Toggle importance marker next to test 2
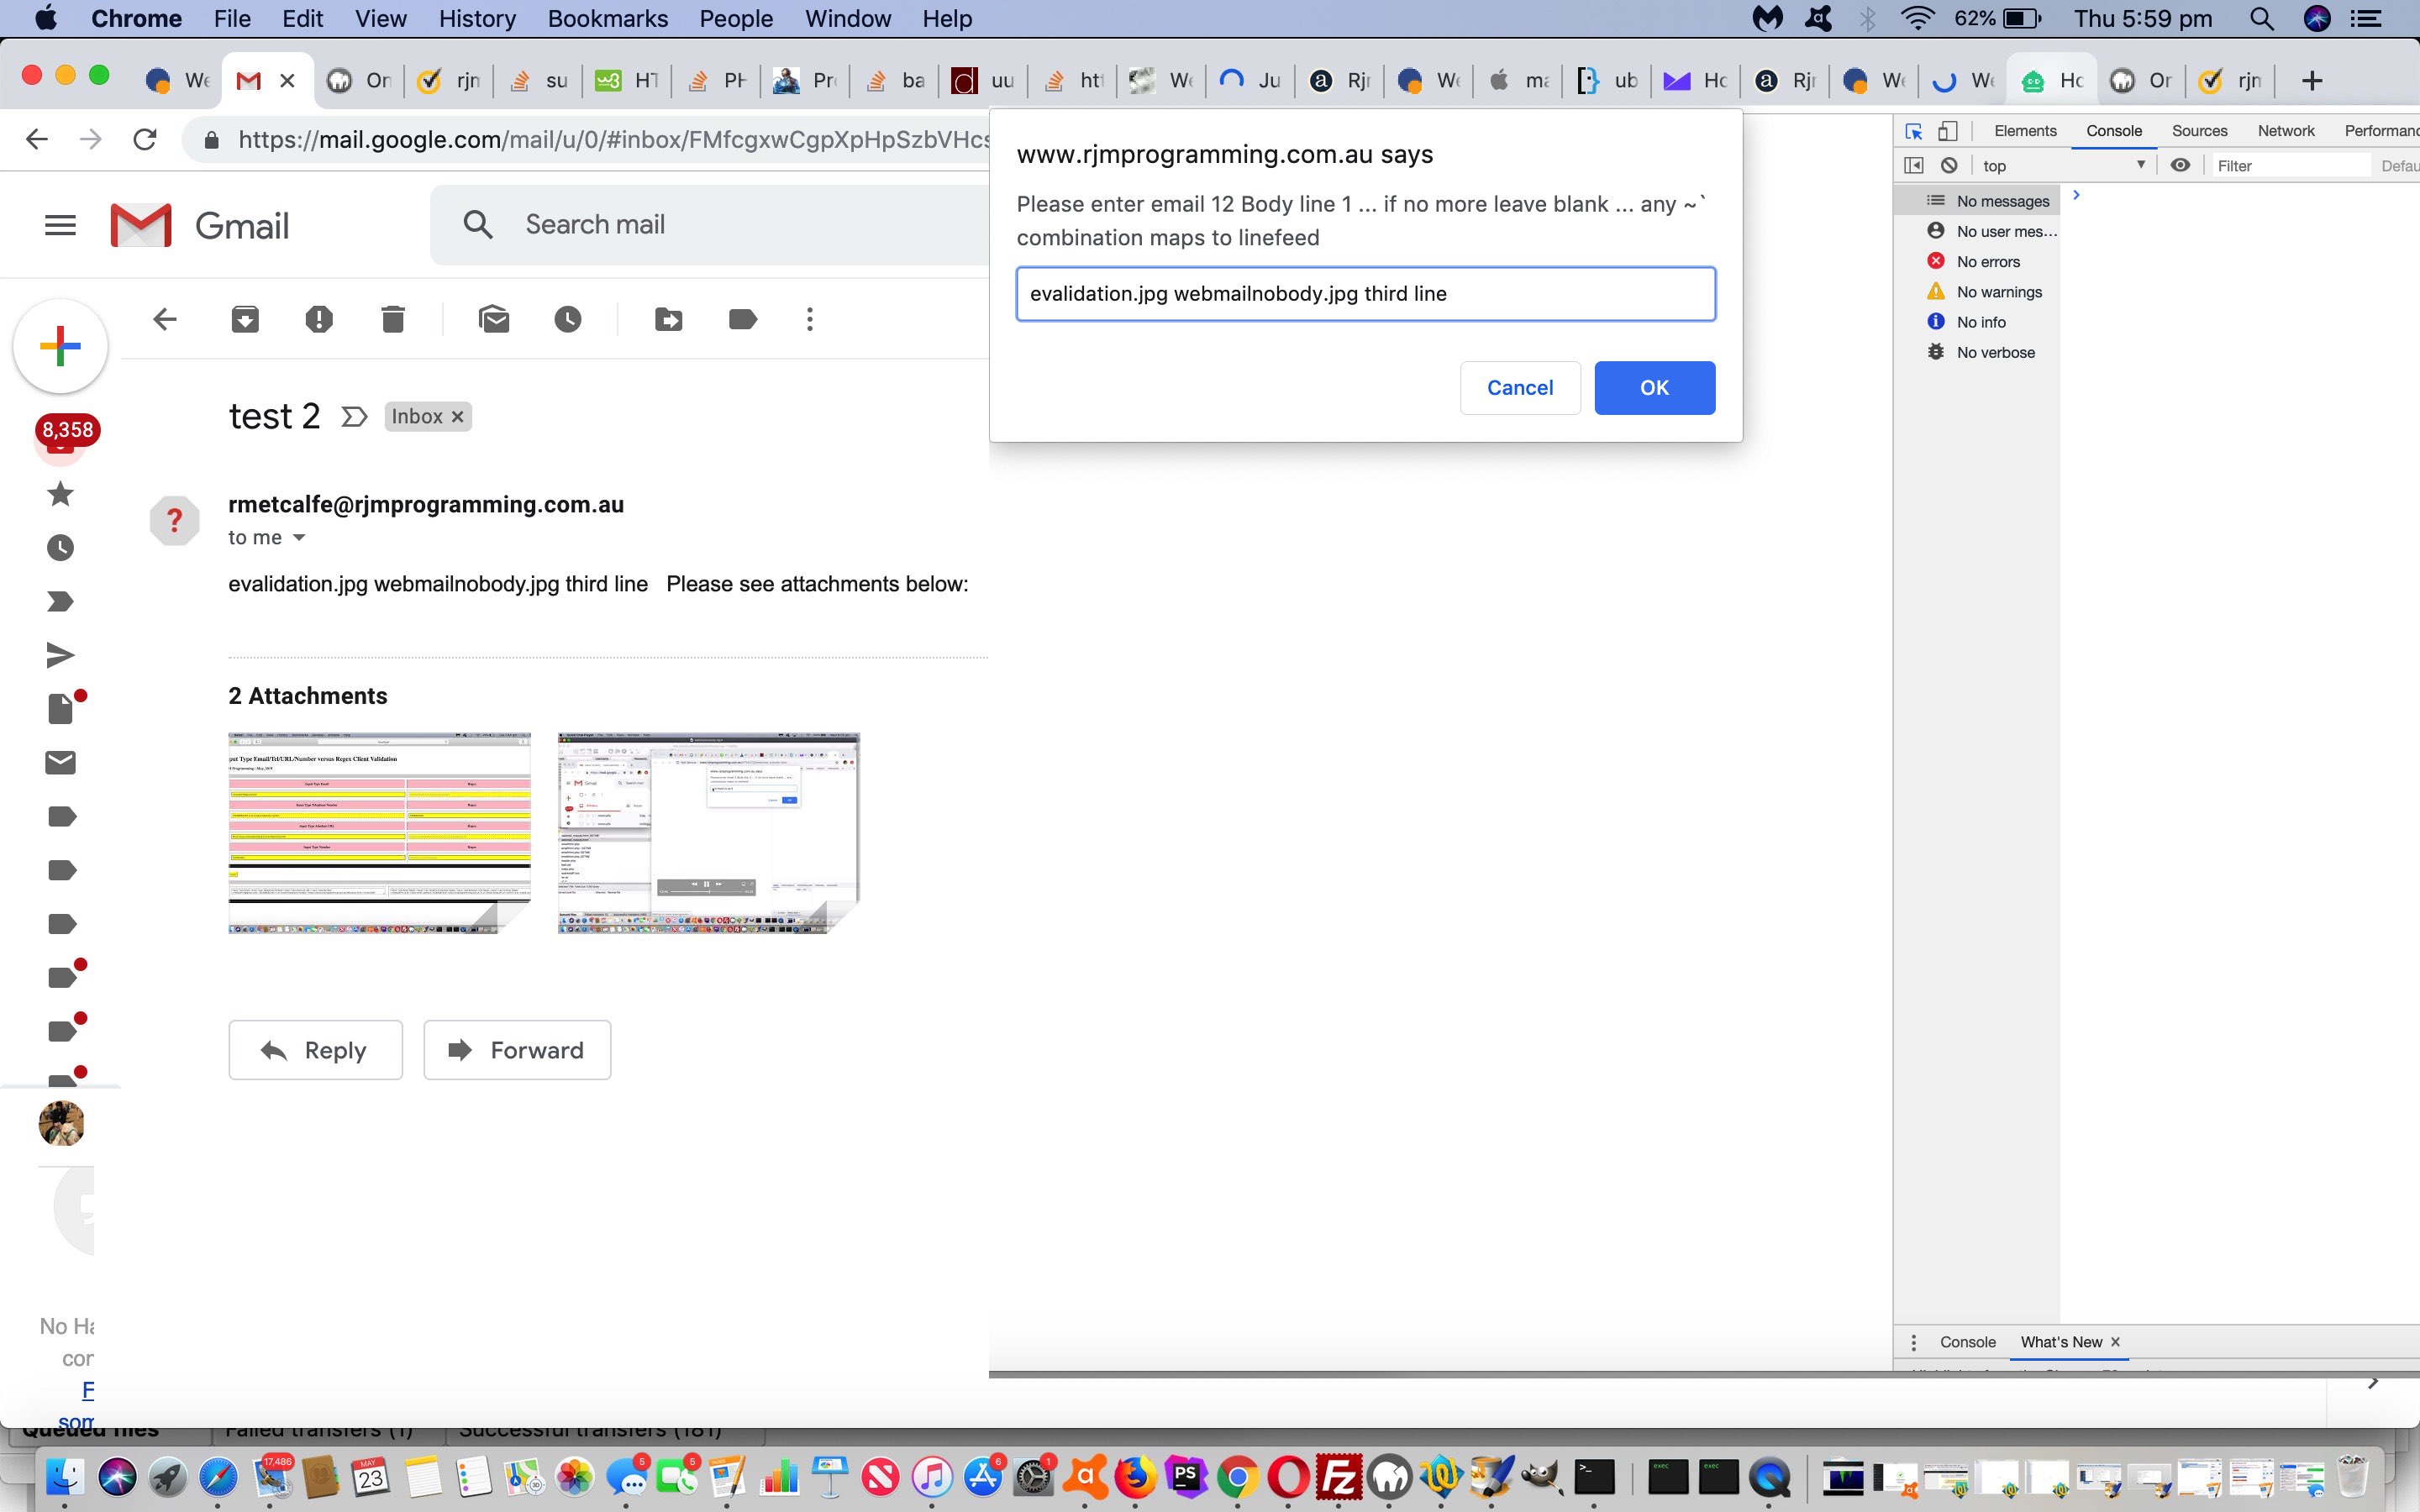Viewport: 2420px width, 1512px height. [354, 417]
